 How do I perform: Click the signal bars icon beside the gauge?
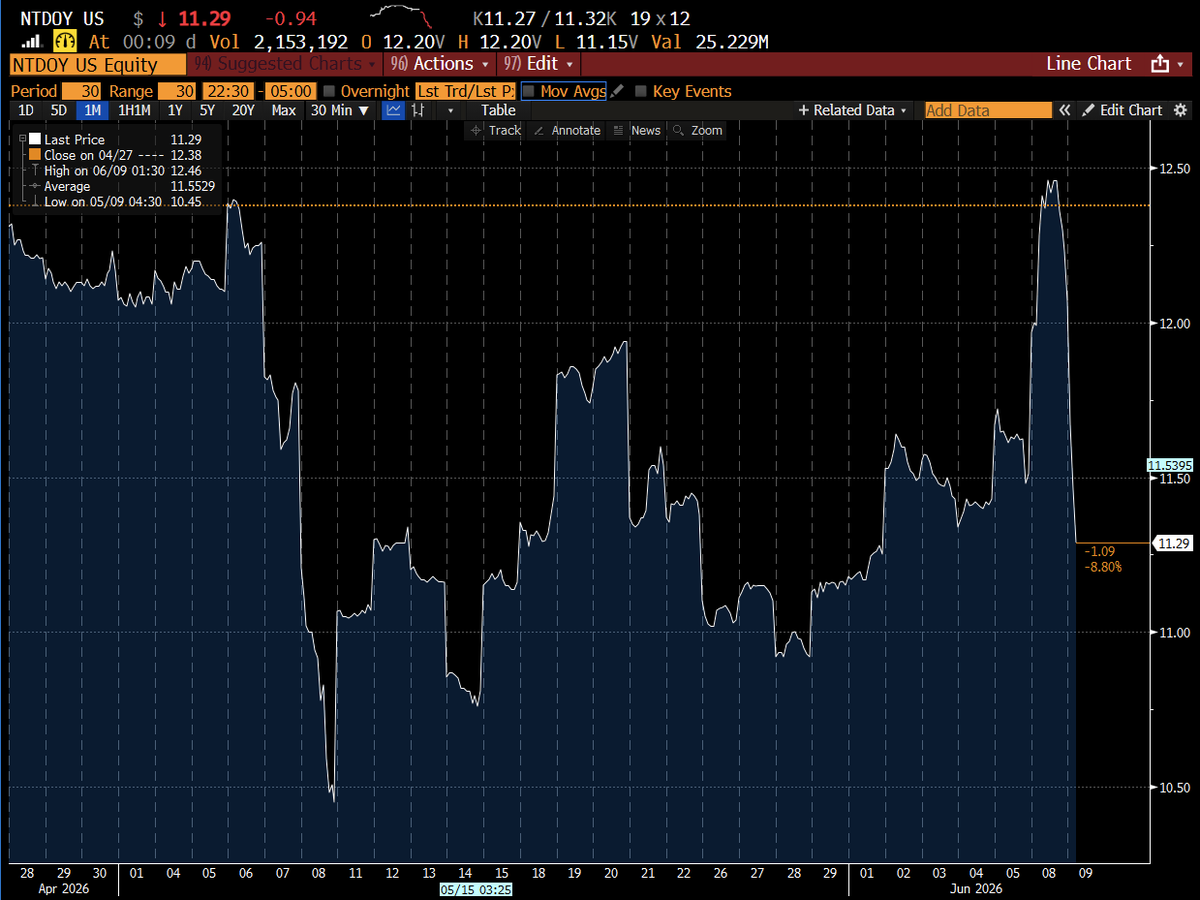pos(31,41)
